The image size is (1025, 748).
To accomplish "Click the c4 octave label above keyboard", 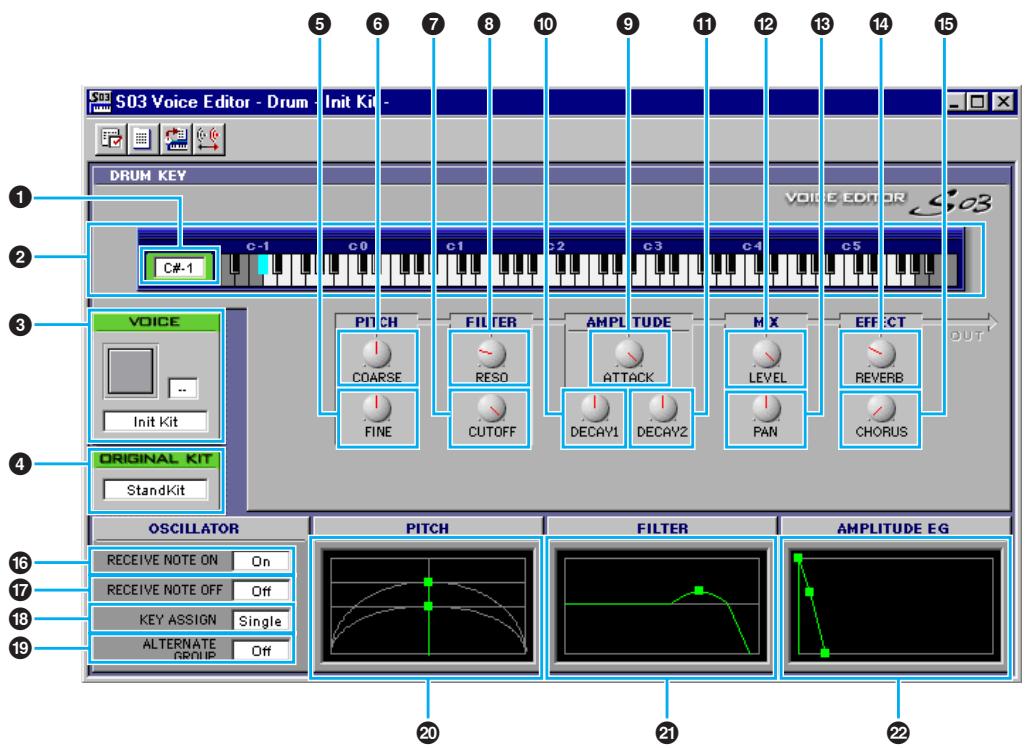I will 752,246.
